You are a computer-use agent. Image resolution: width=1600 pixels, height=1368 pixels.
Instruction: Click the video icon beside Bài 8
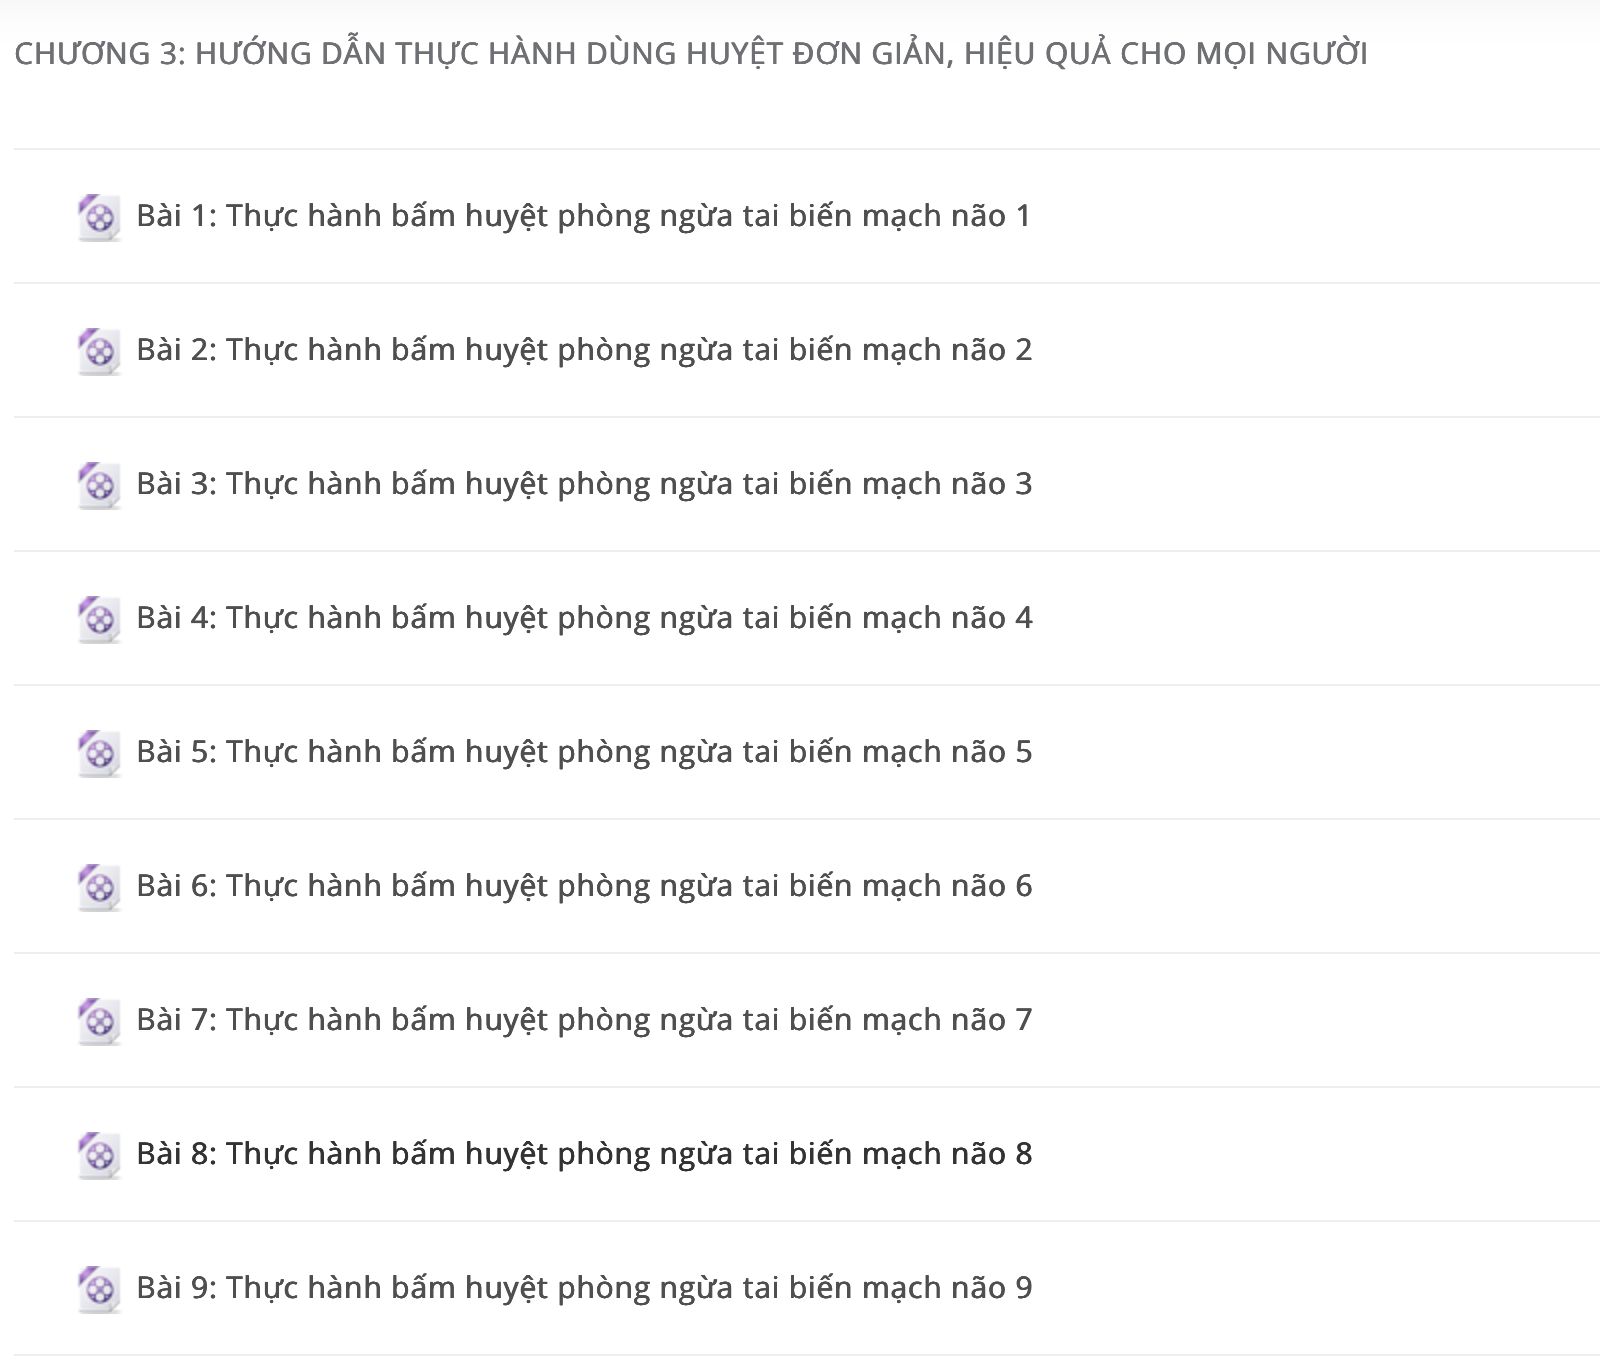coord(99,1155)
